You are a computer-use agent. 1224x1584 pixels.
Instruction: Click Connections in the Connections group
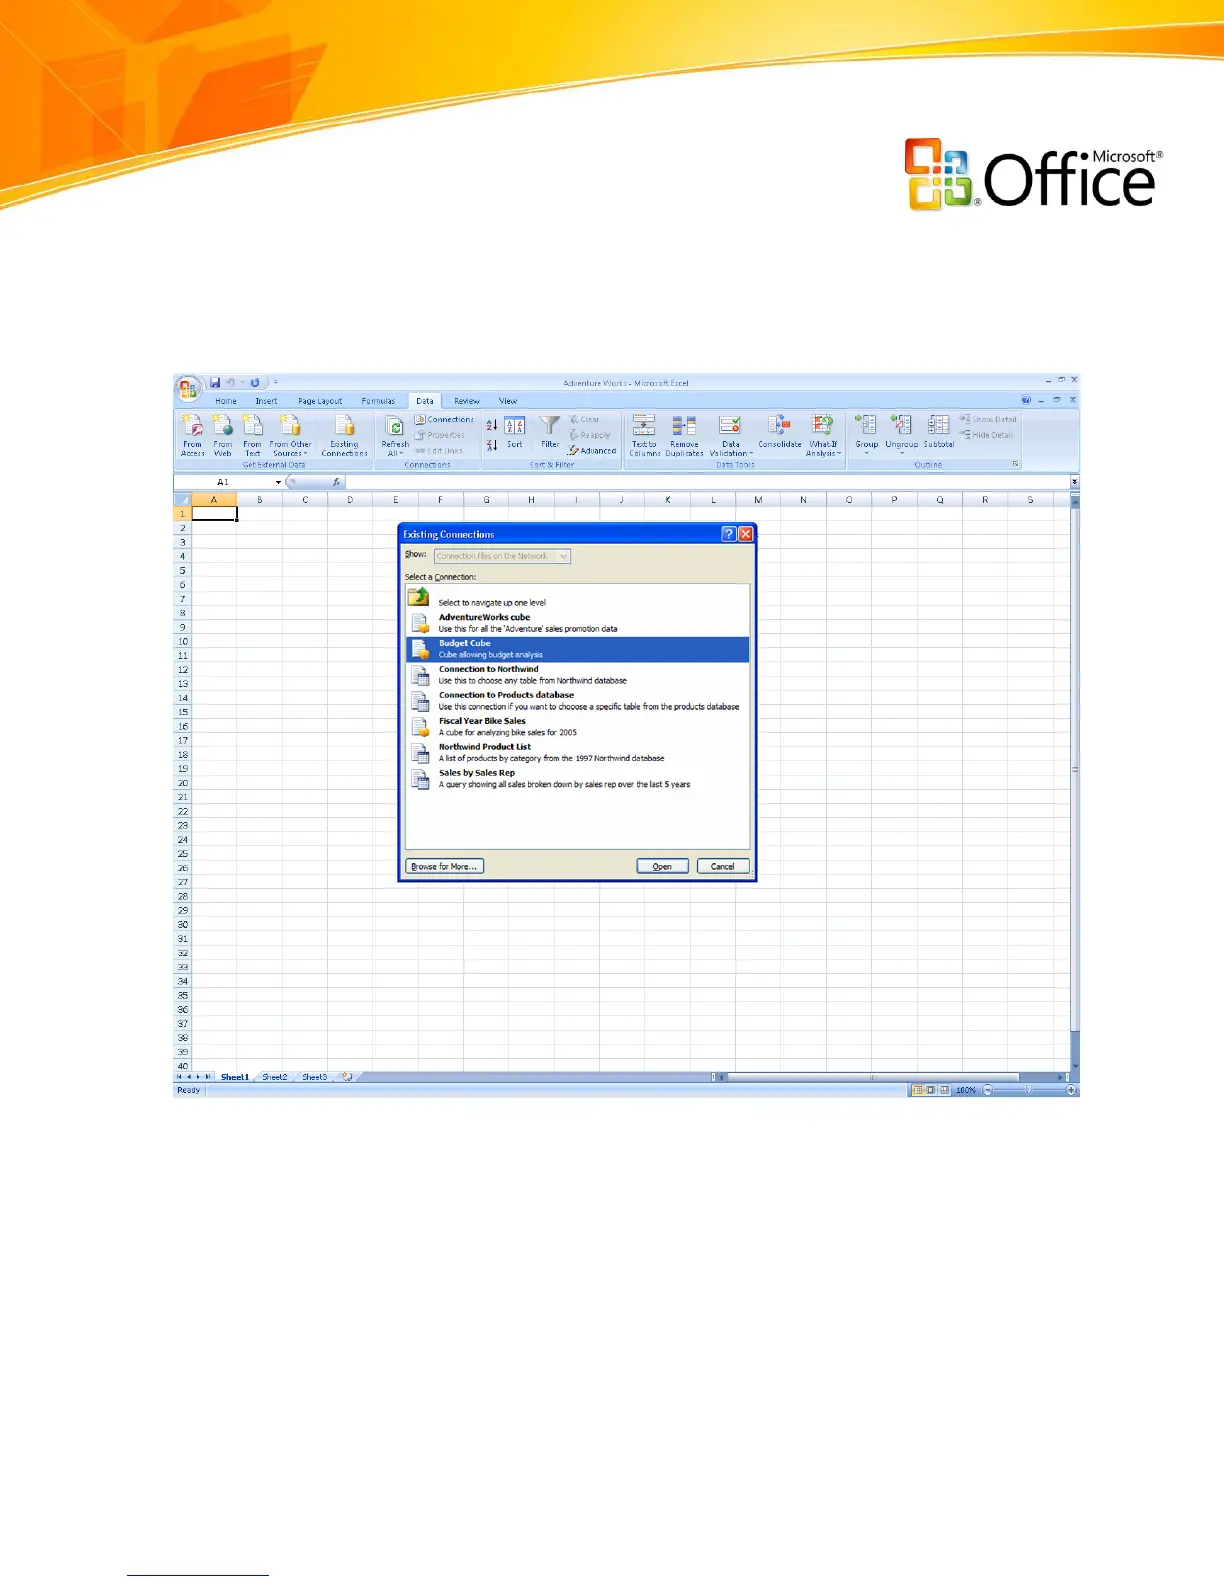point(445,419)
